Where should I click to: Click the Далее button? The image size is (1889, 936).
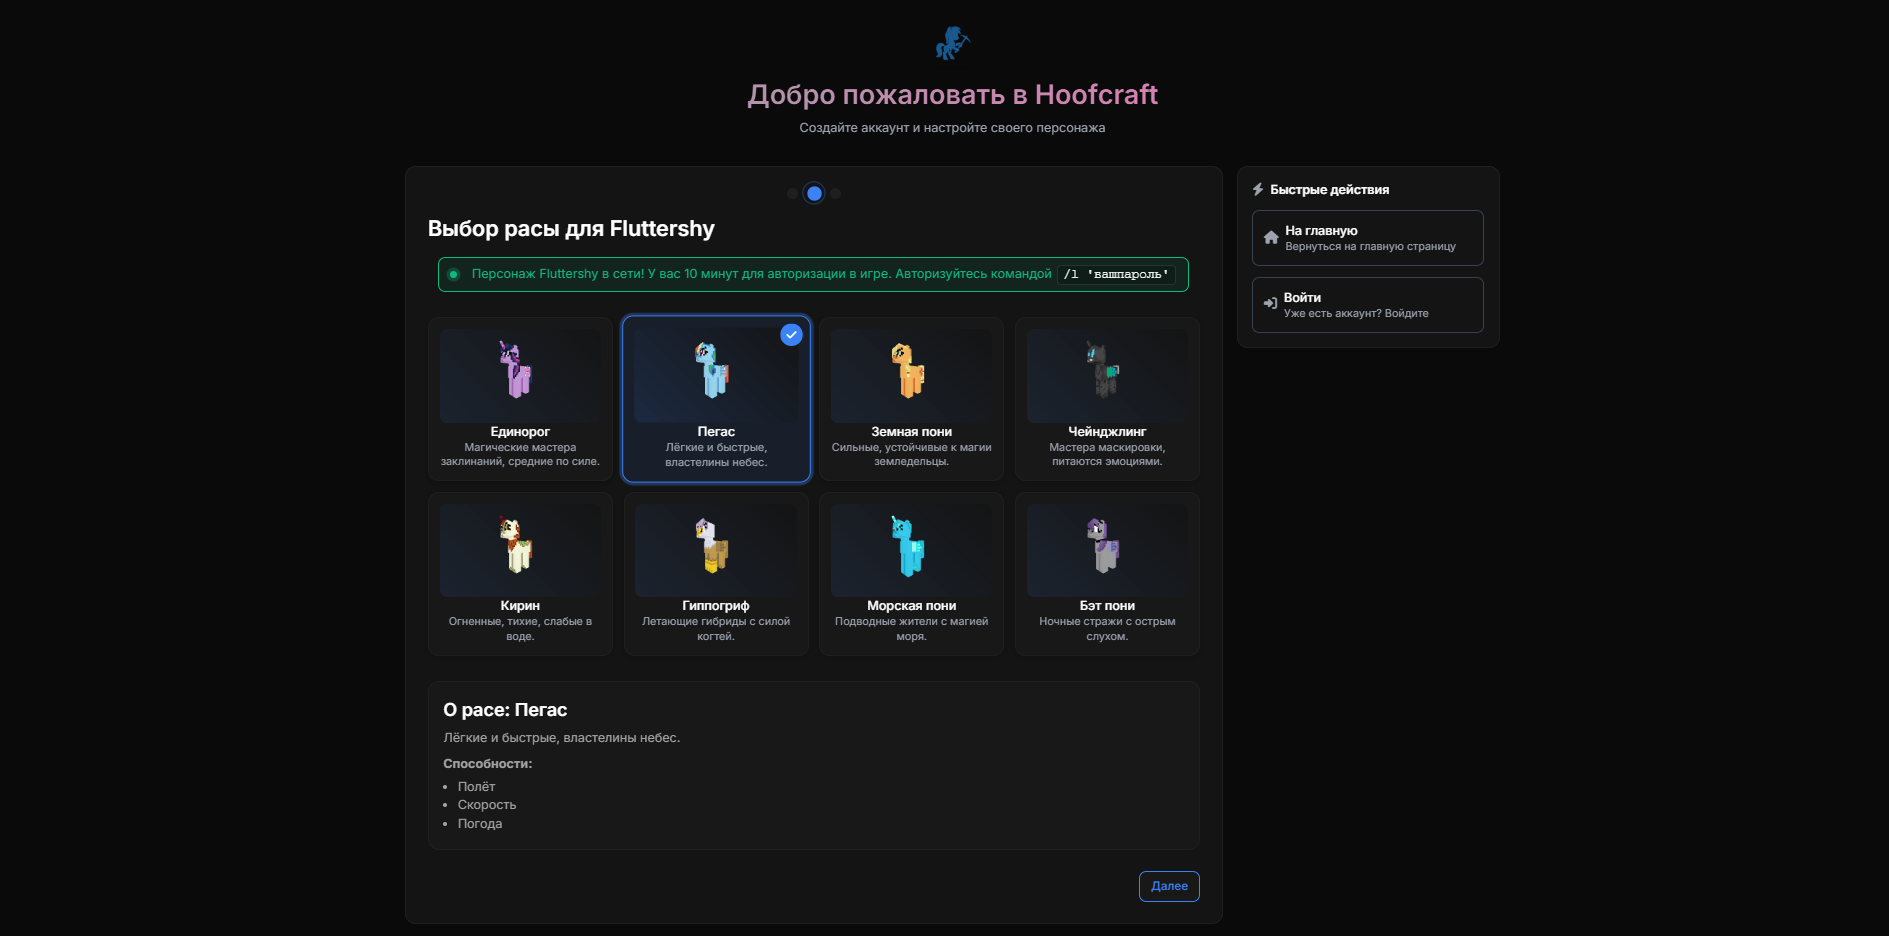point(1169,886)
